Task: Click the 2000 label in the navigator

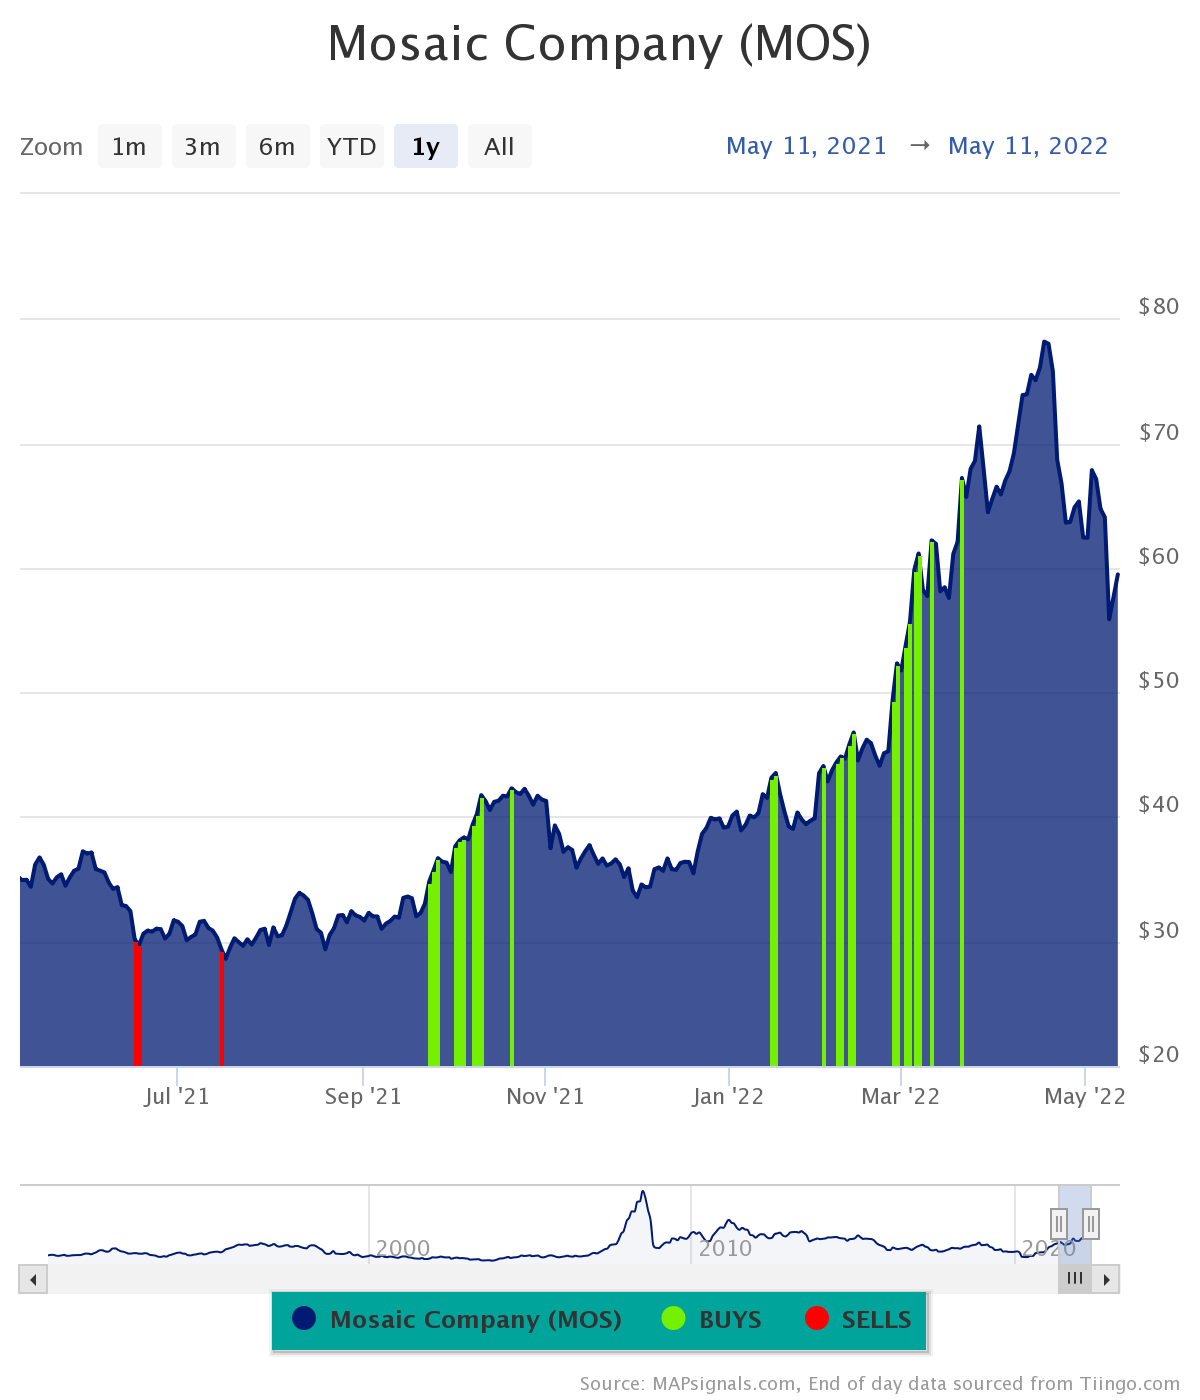Action: coord(402,1248)
